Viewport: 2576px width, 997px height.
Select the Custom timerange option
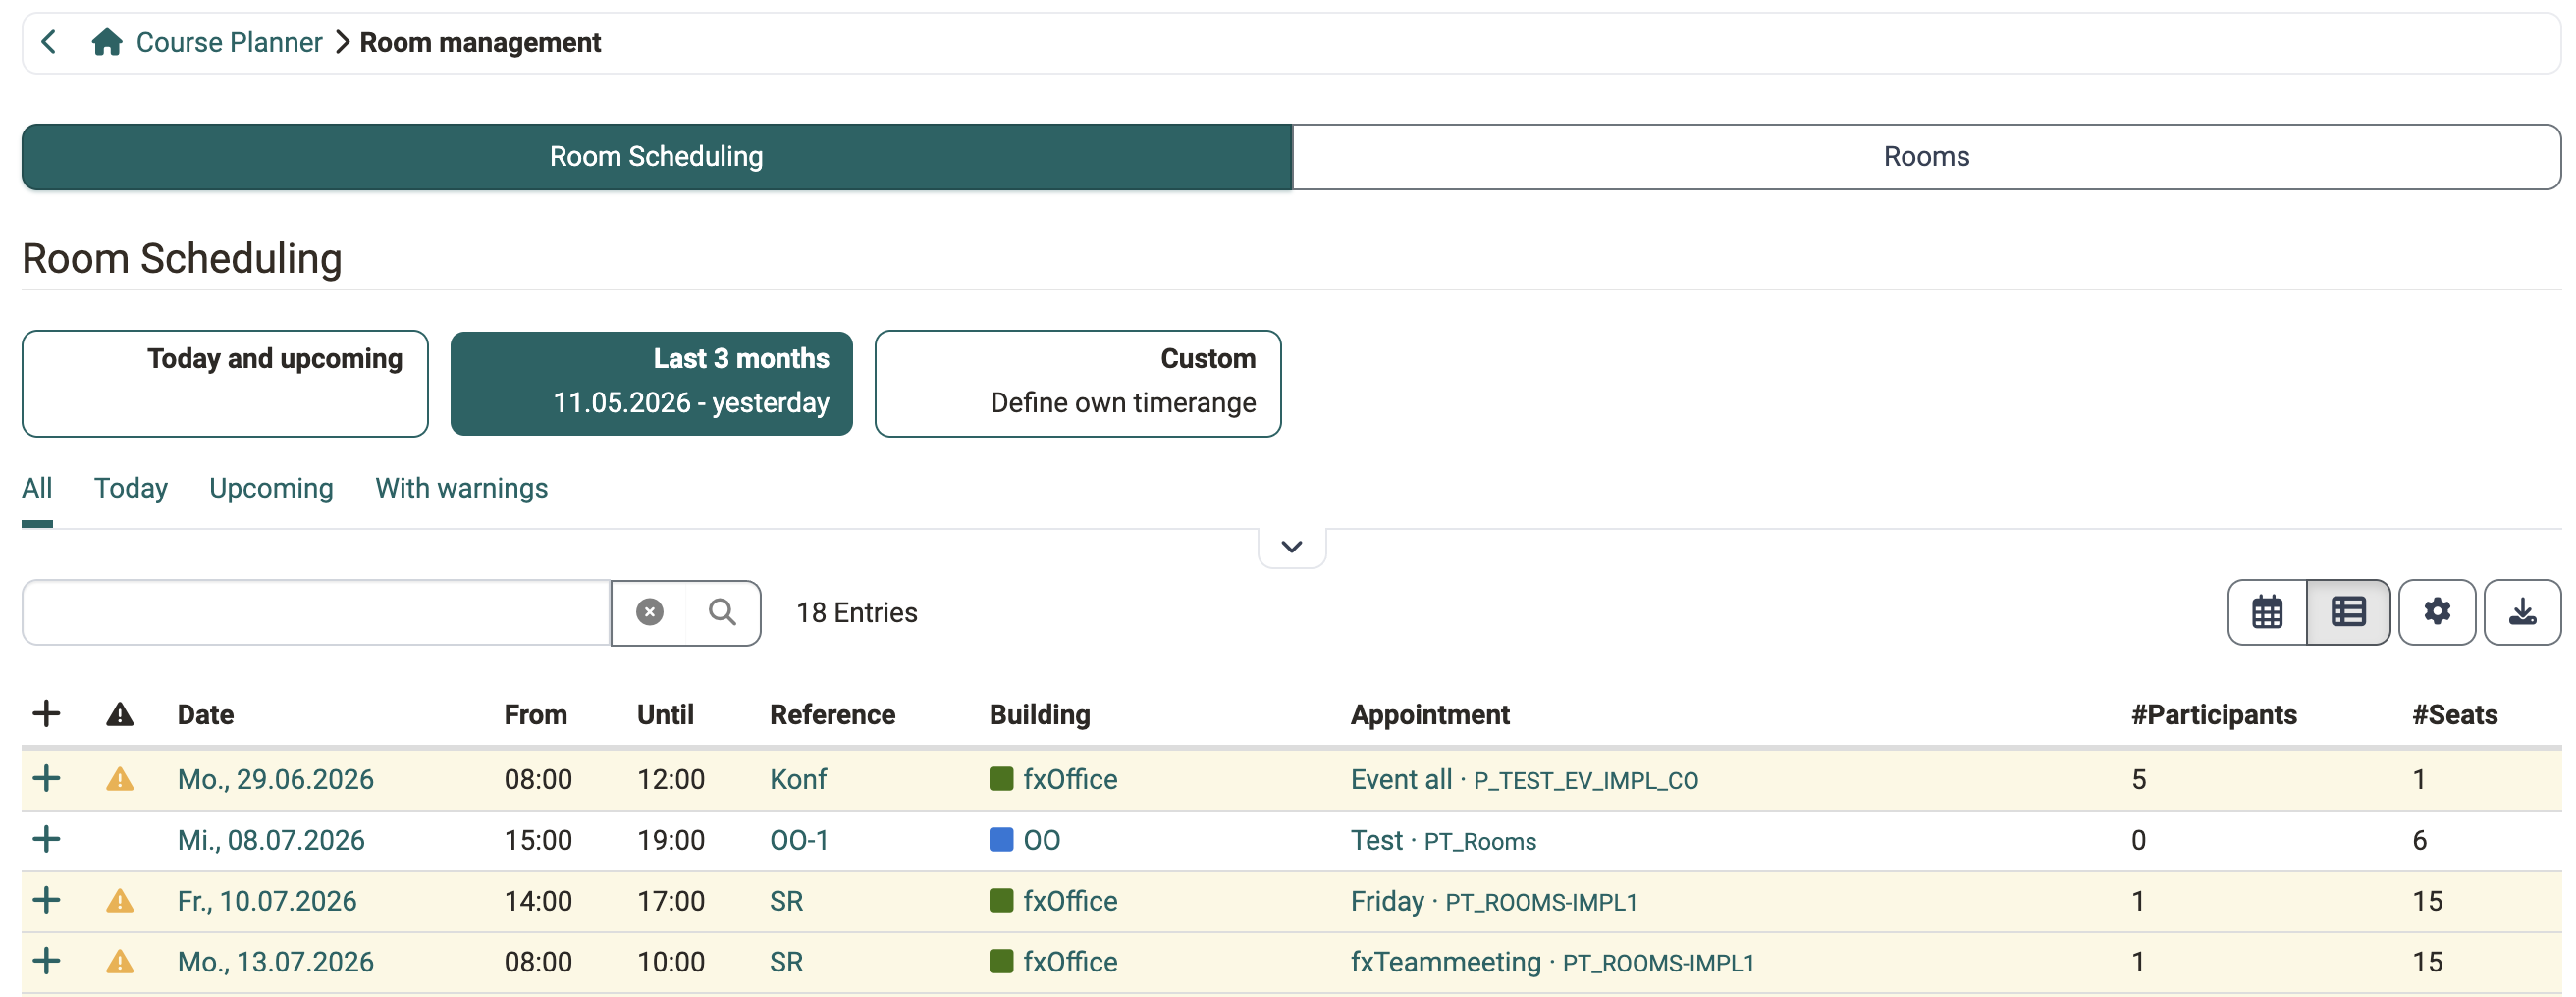pos(1078,383)
